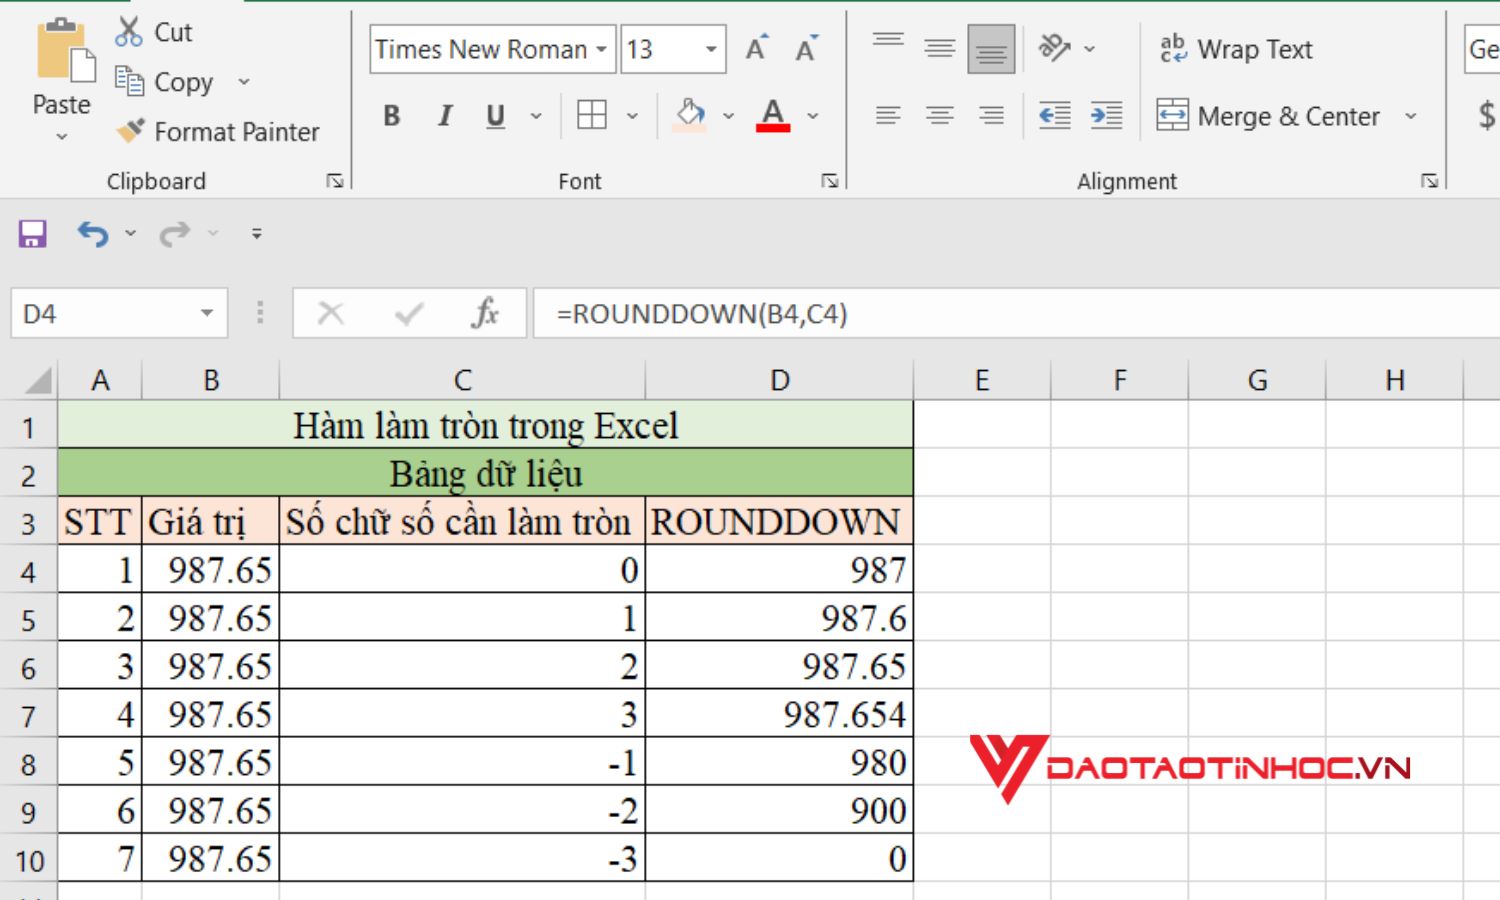Open the fill color dropdown arrow
Viewport: 1500px width, 900px height.
(729, 116)
